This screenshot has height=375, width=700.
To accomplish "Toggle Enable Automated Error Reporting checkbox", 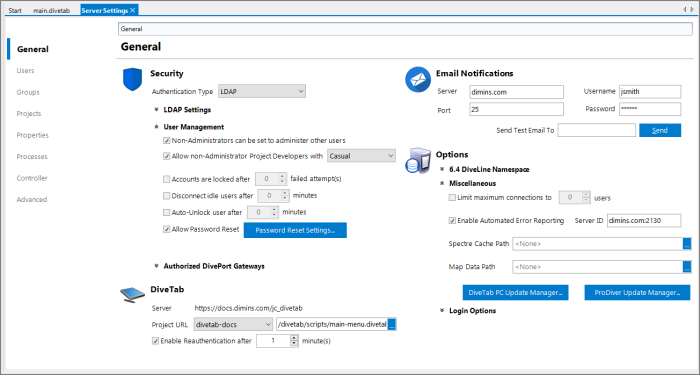I will pyautogui.click(x=452, y=221).
